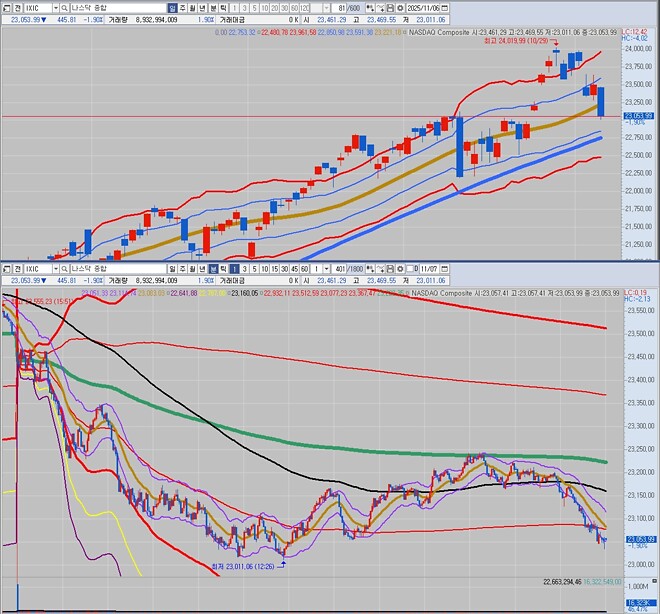This screenshot has height=614, width=660.
Task: Click the window link icon in bottom chart toolbar
Action: point(7,269)
